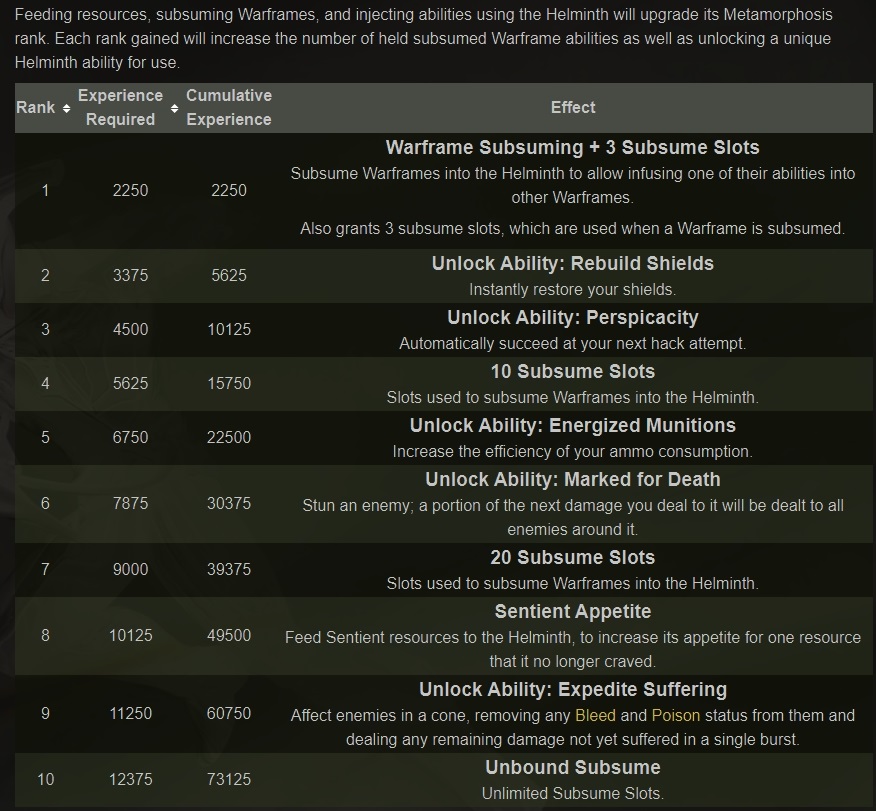876x811 pixels.
Task: Click cumulative experience value 39375
Action: [229, 569]
